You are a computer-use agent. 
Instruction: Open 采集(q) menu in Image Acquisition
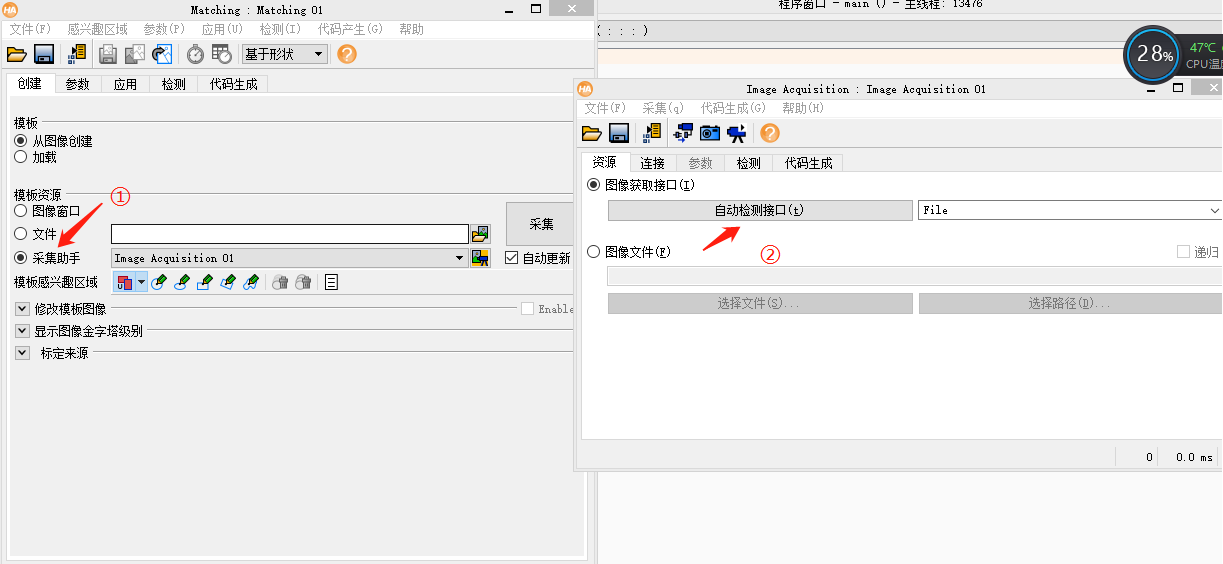(x=663, y=108)
